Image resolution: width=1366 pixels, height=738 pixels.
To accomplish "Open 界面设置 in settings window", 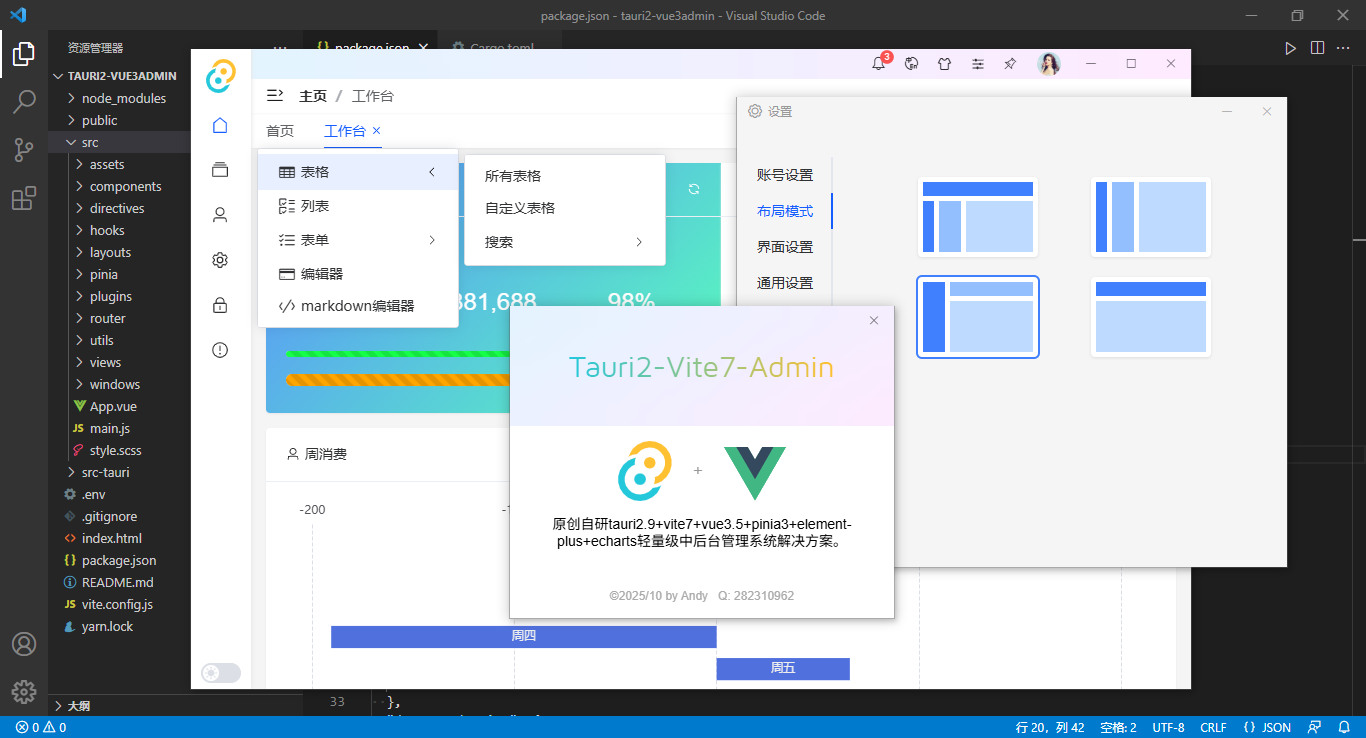I will coord(785,247).
